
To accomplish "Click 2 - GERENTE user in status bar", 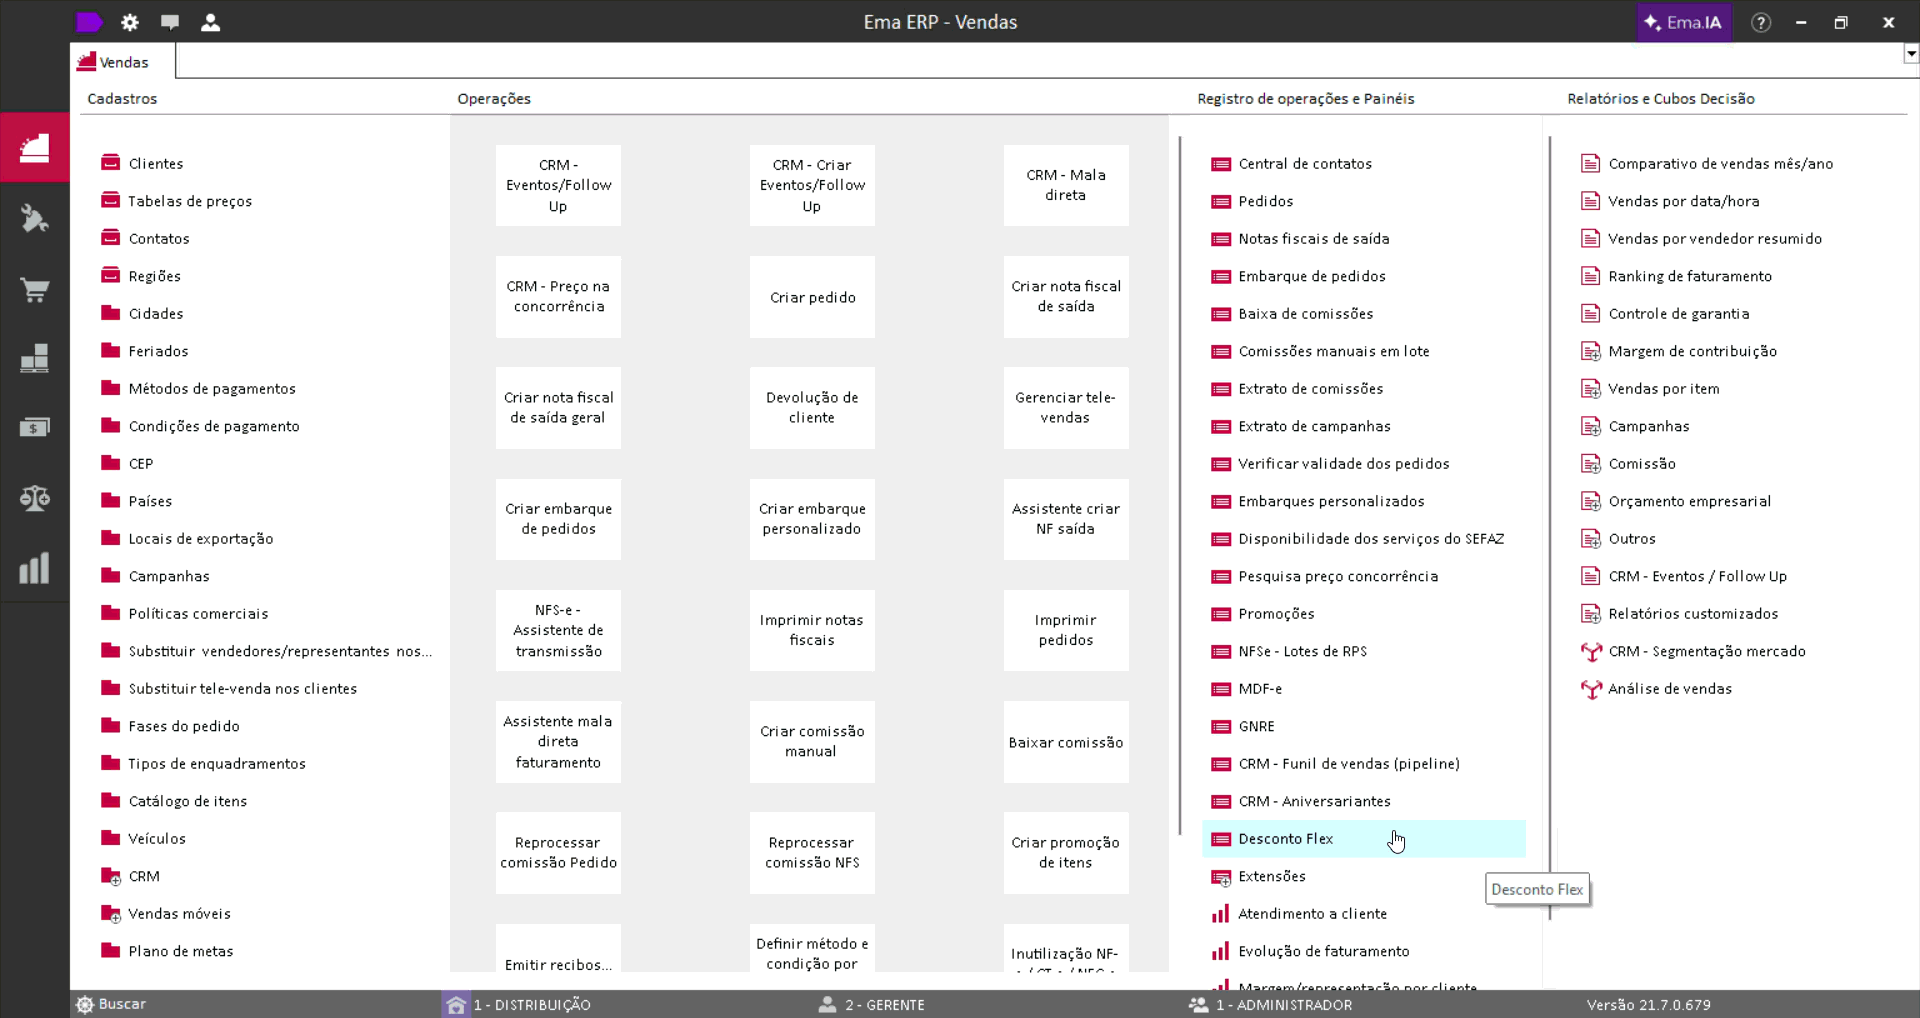I will tap(871, 1004).
